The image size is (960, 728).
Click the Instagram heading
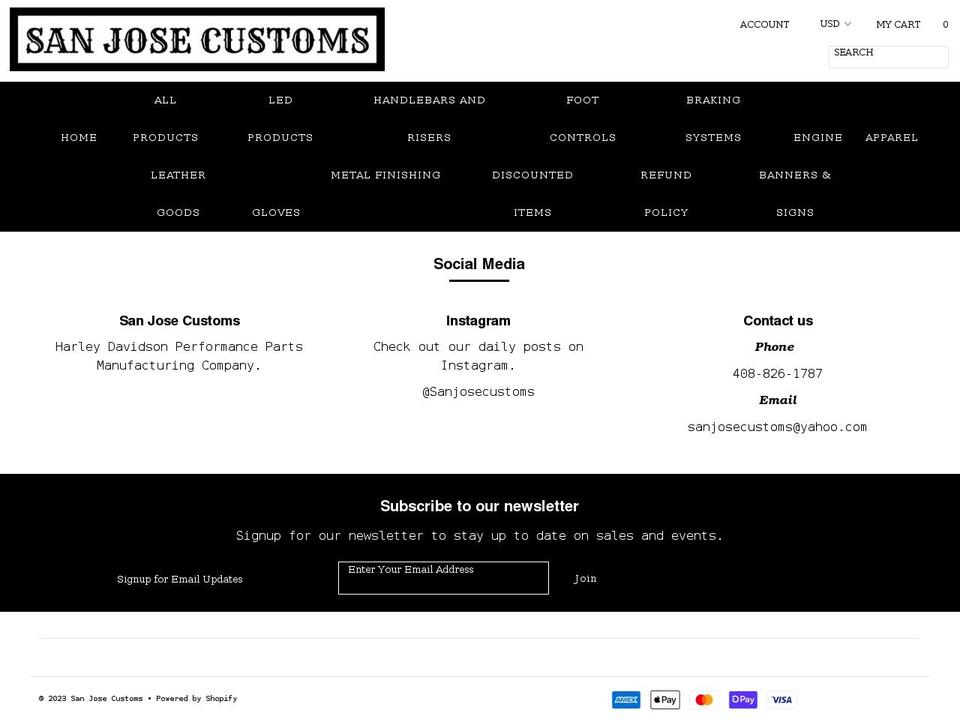(478, 321)
